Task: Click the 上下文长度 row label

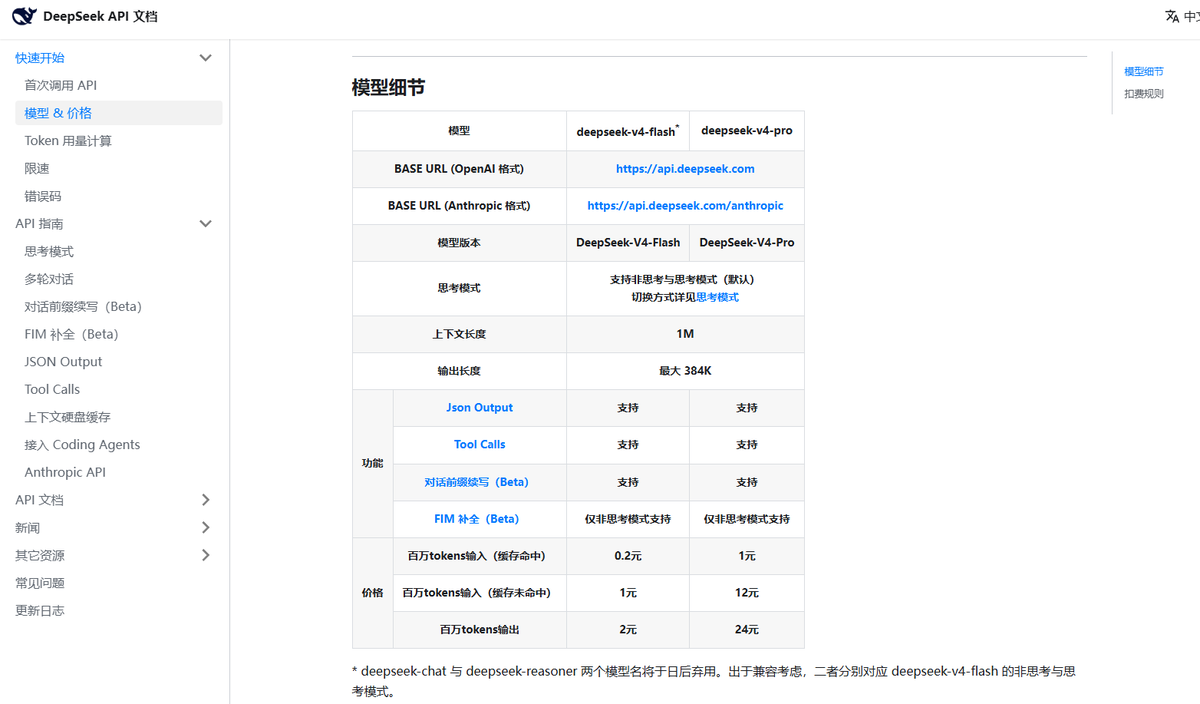Action: point(459,334)
